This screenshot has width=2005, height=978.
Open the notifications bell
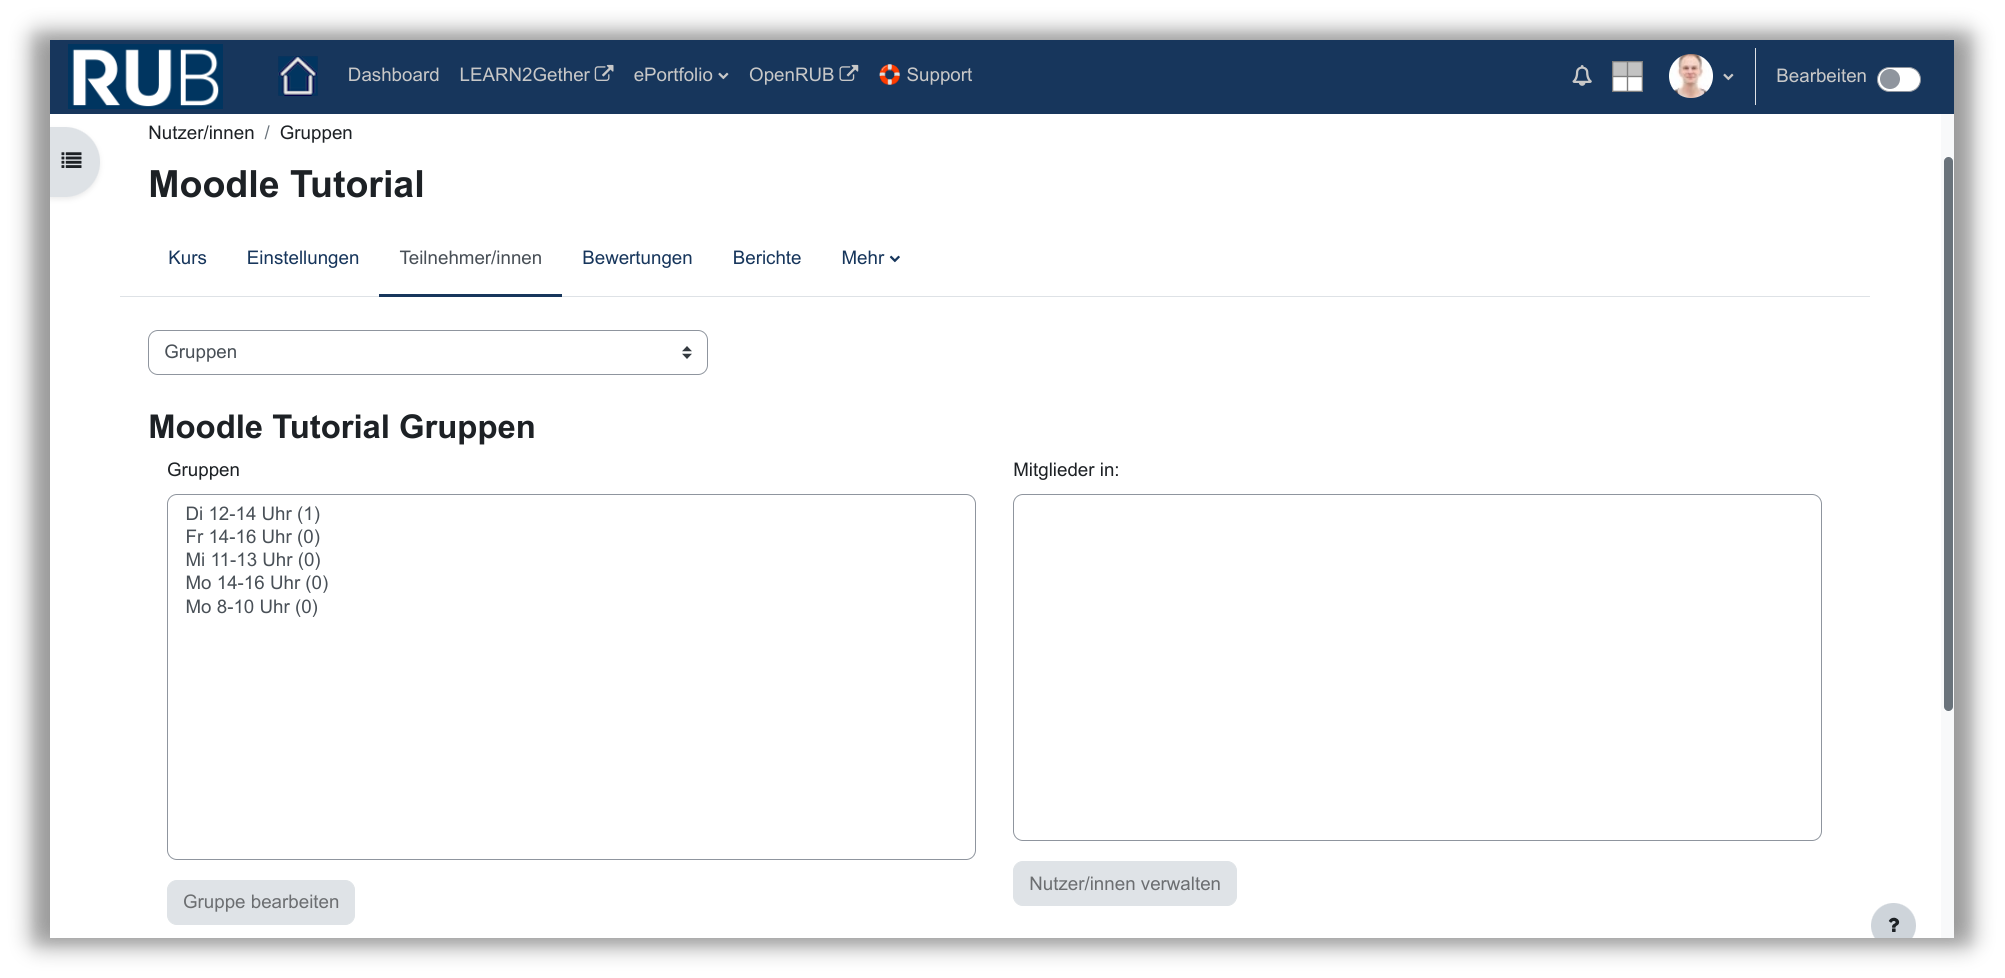pos(1581,76)
